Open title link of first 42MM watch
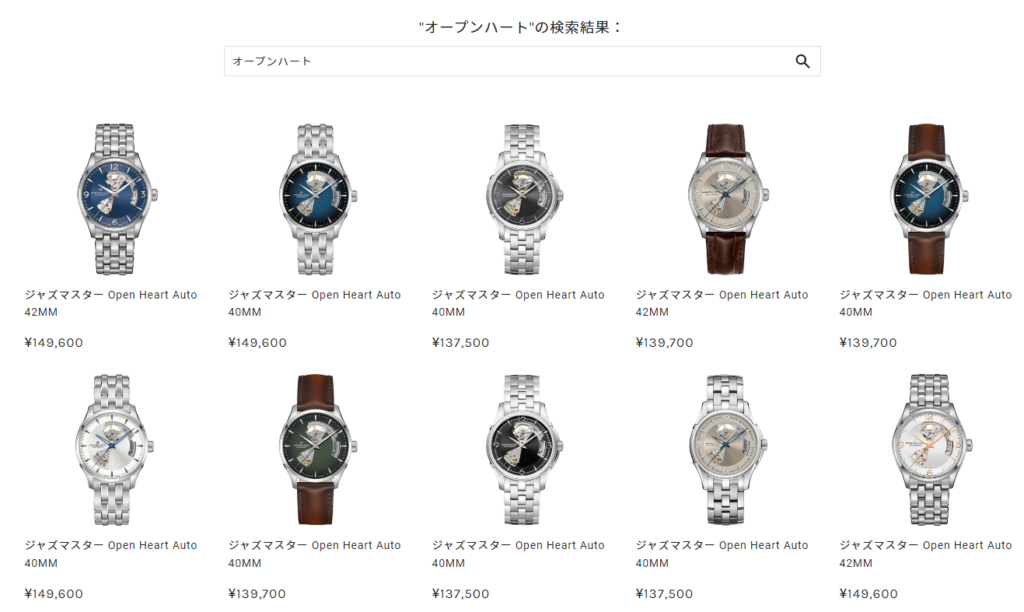The image size is (1024, 612). [x=111, y=303]
